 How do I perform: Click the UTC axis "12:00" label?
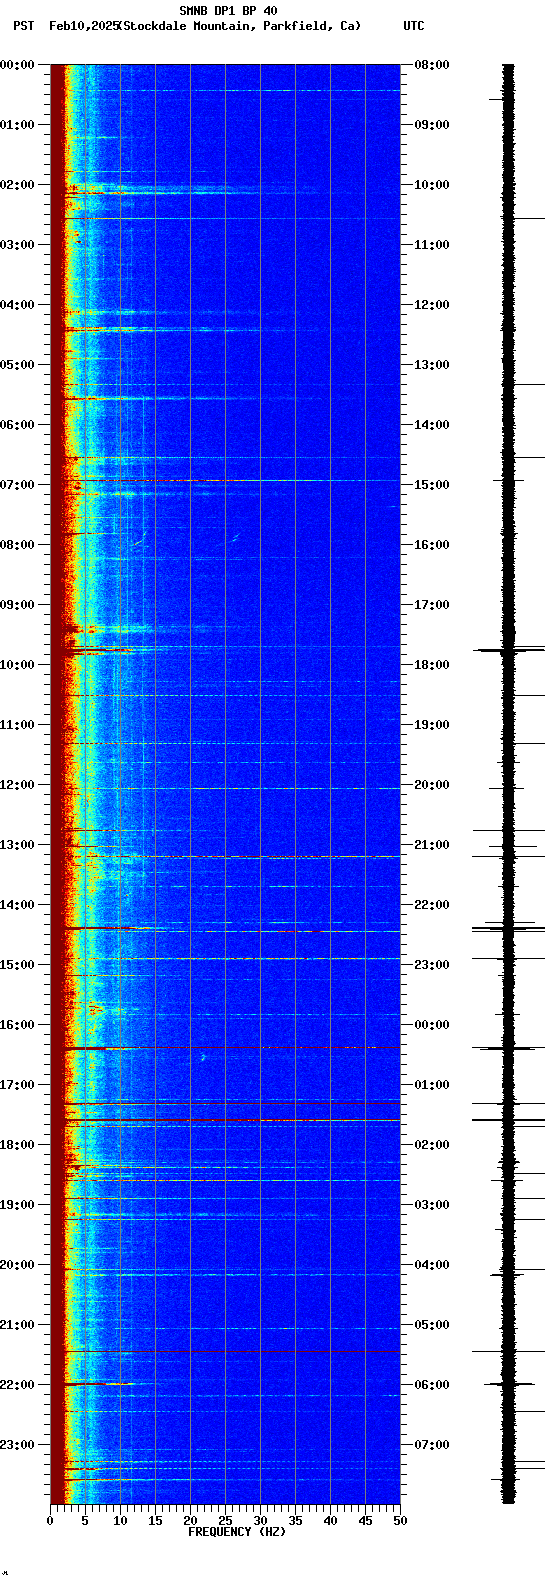(x=432, y=305)
